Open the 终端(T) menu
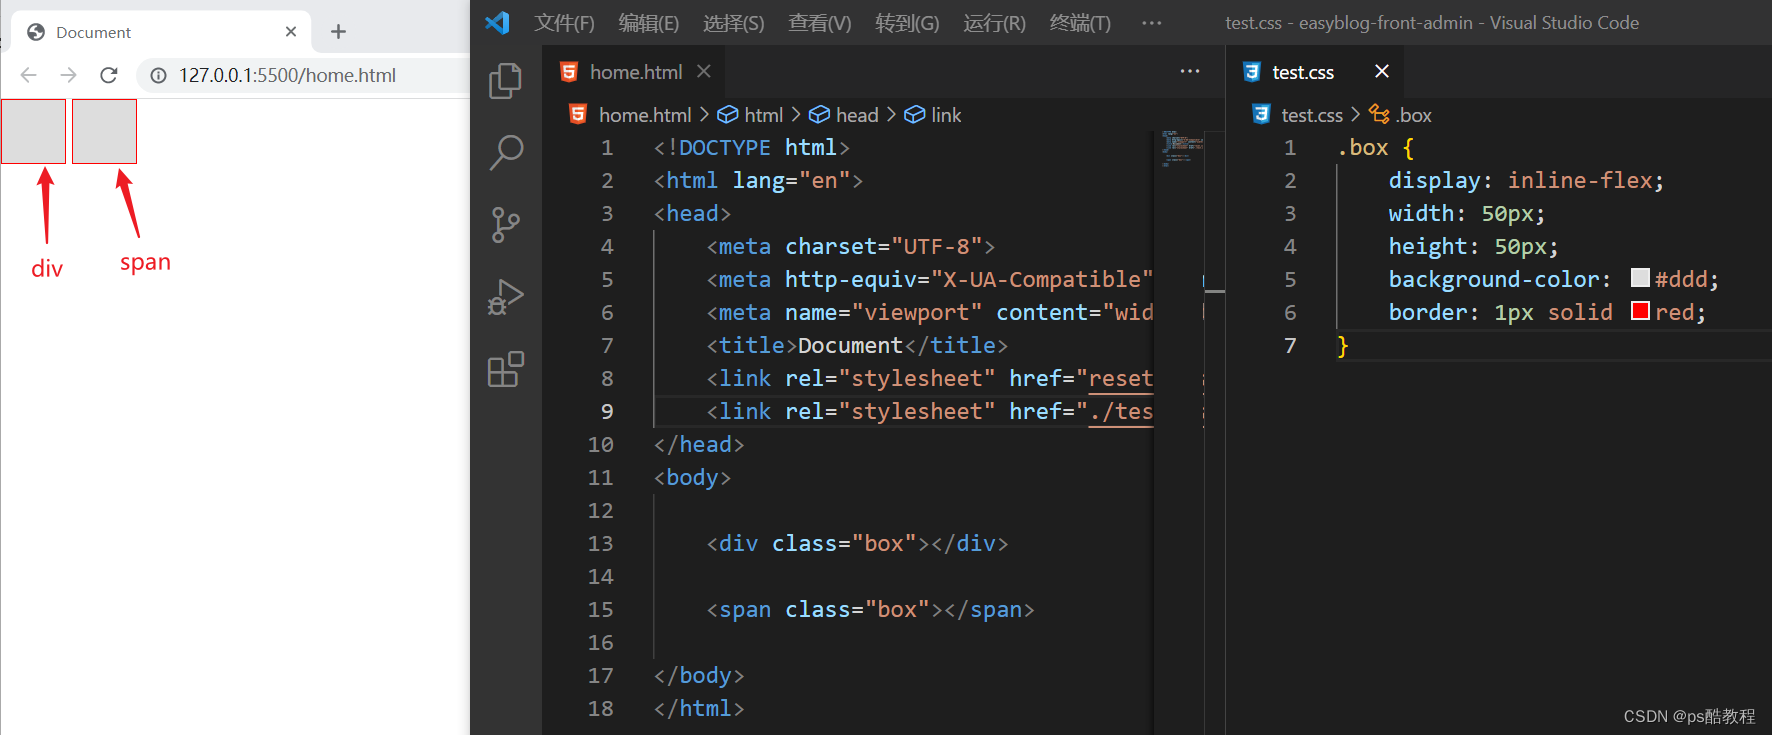This screenshot has height=735, width=1772. pyautogui.click(x=1080, y=23)
